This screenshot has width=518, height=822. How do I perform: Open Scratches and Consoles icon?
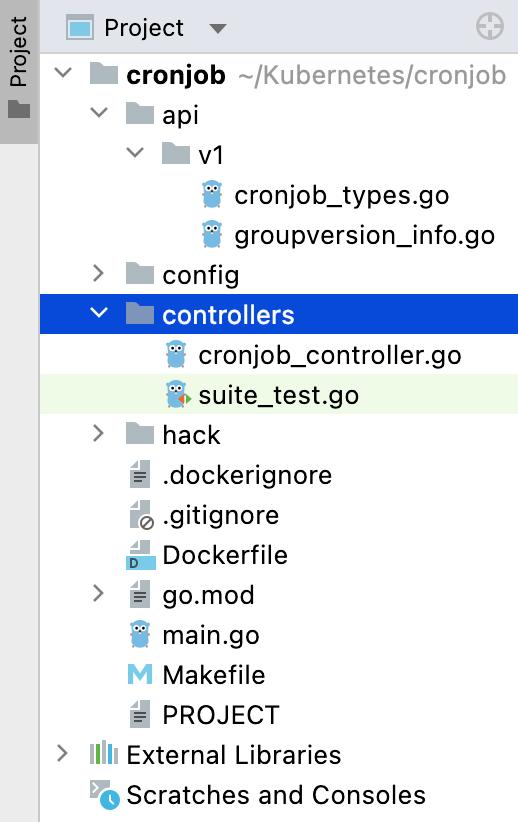[104, 795]
